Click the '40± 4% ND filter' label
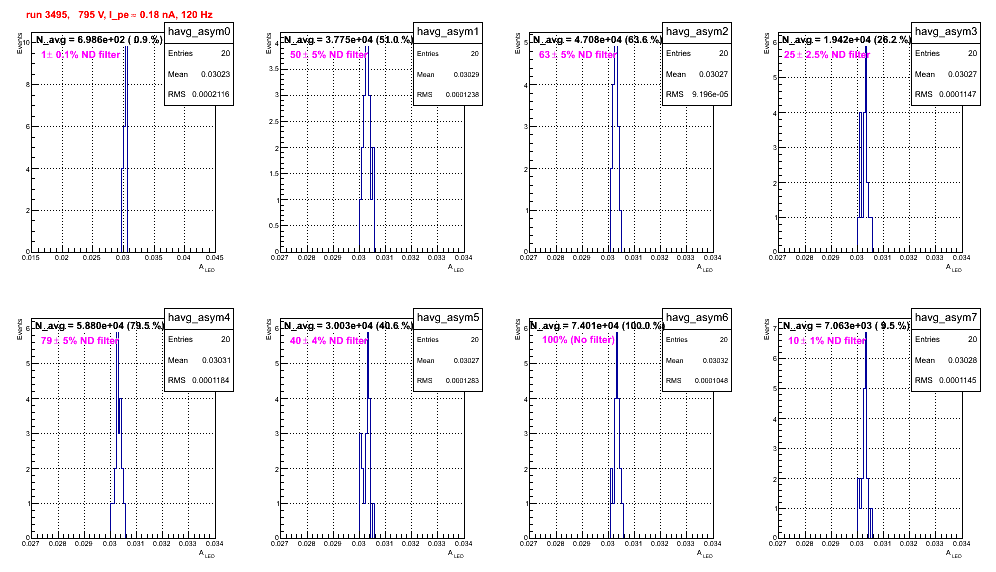This screenshot has height=572, width=996. click(x=328, y=341)
